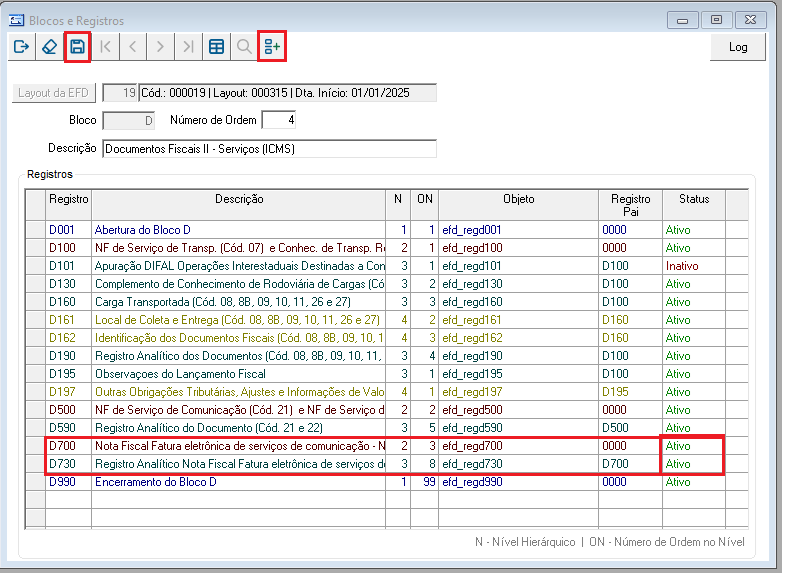This screenshot has width=785, height=573.
Task: Click object cell efd_regd100
Action: tap(519, 248)
